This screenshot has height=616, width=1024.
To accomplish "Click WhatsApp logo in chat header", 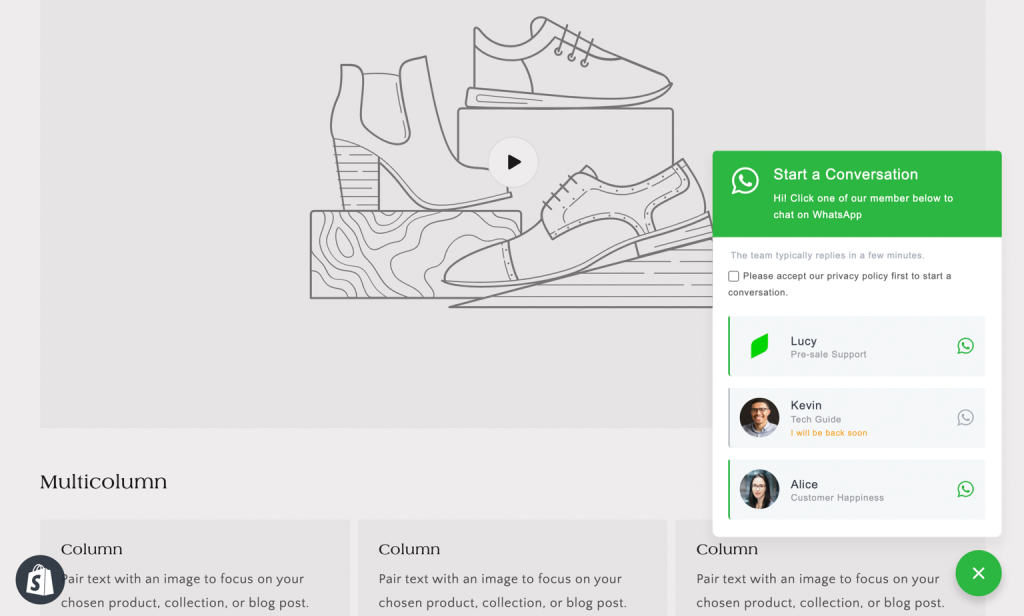I will (745, 181).
